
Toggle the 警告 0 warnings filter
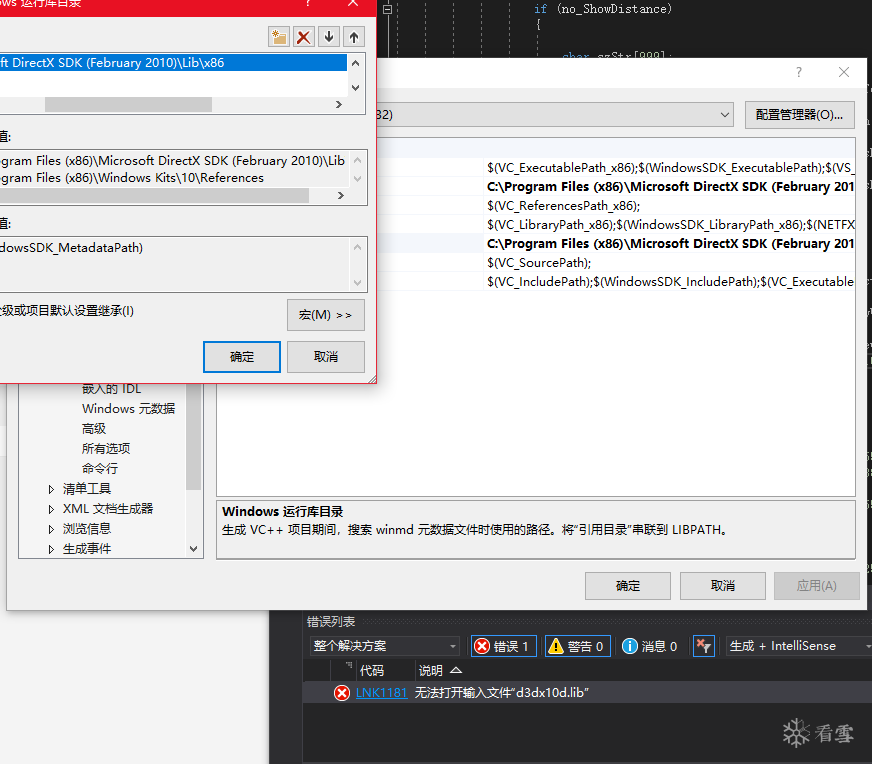578,646
